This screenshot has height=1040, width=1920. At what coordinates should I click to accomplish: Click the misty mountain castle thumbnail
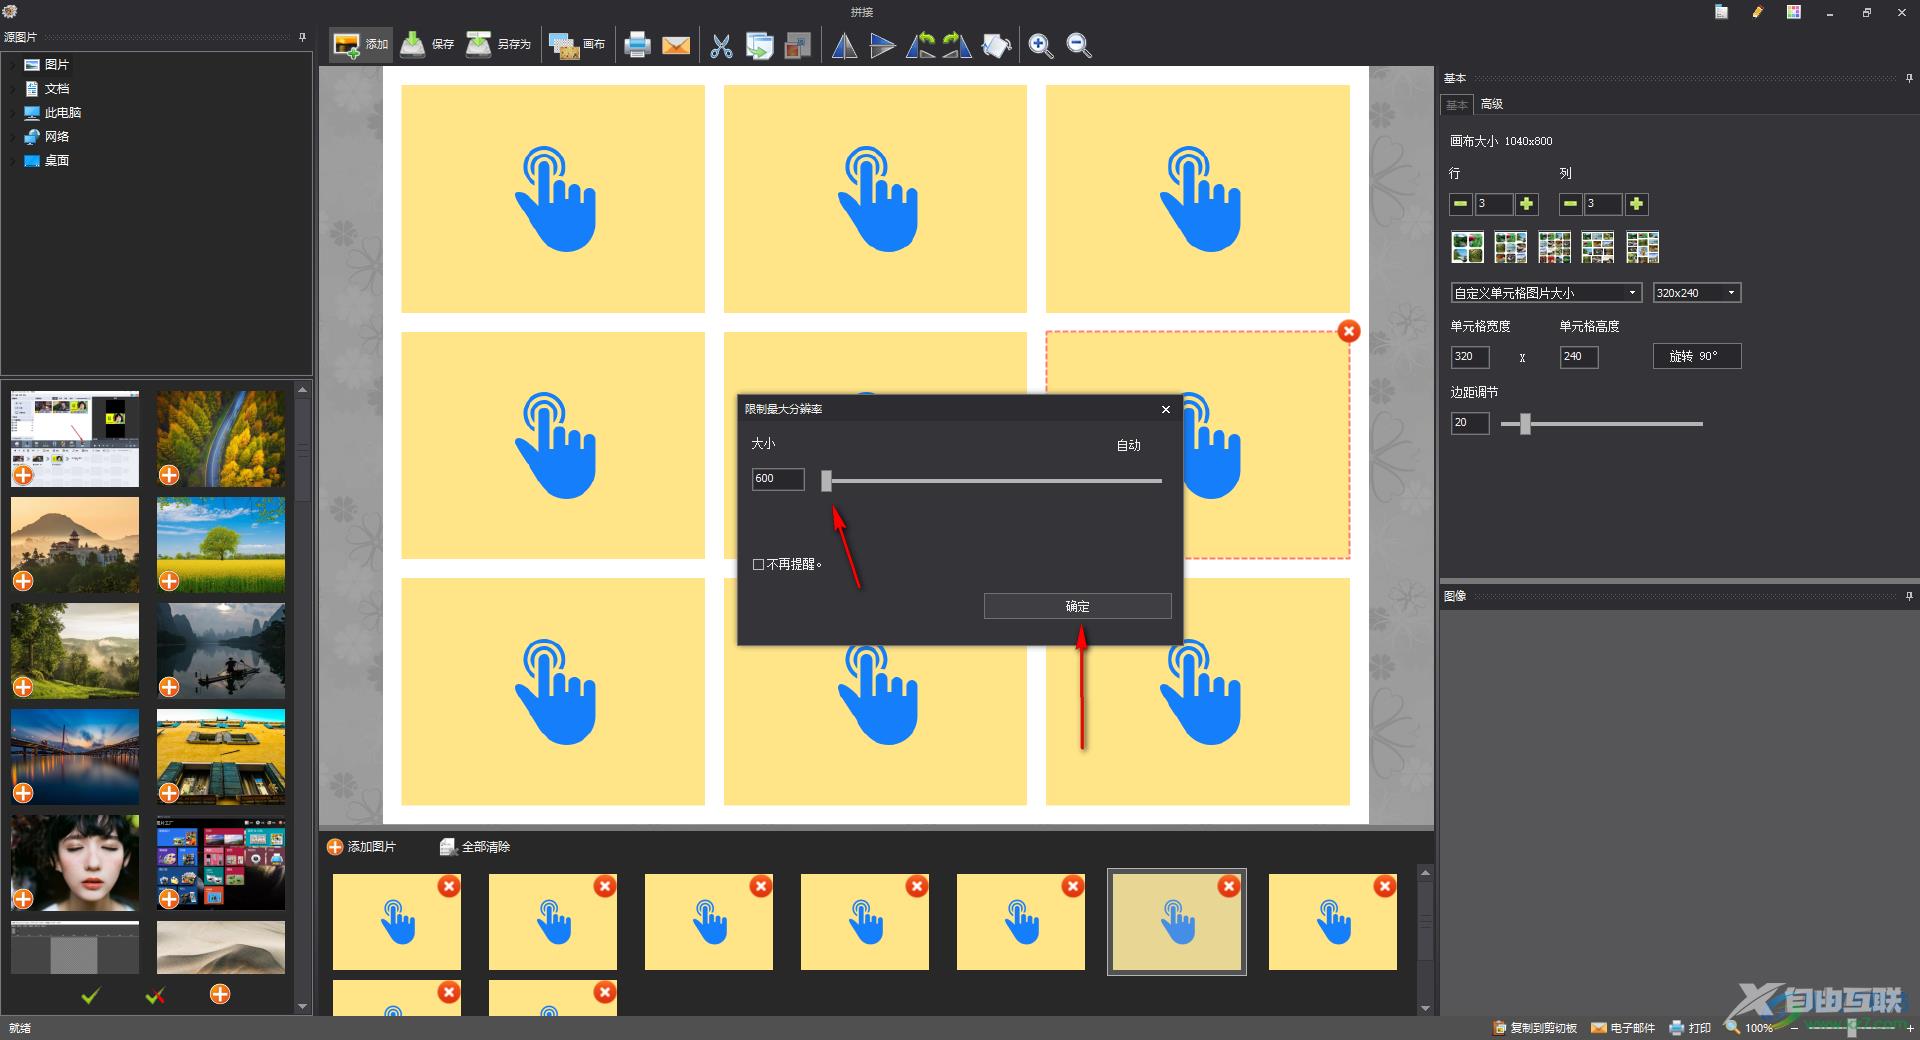75,545
